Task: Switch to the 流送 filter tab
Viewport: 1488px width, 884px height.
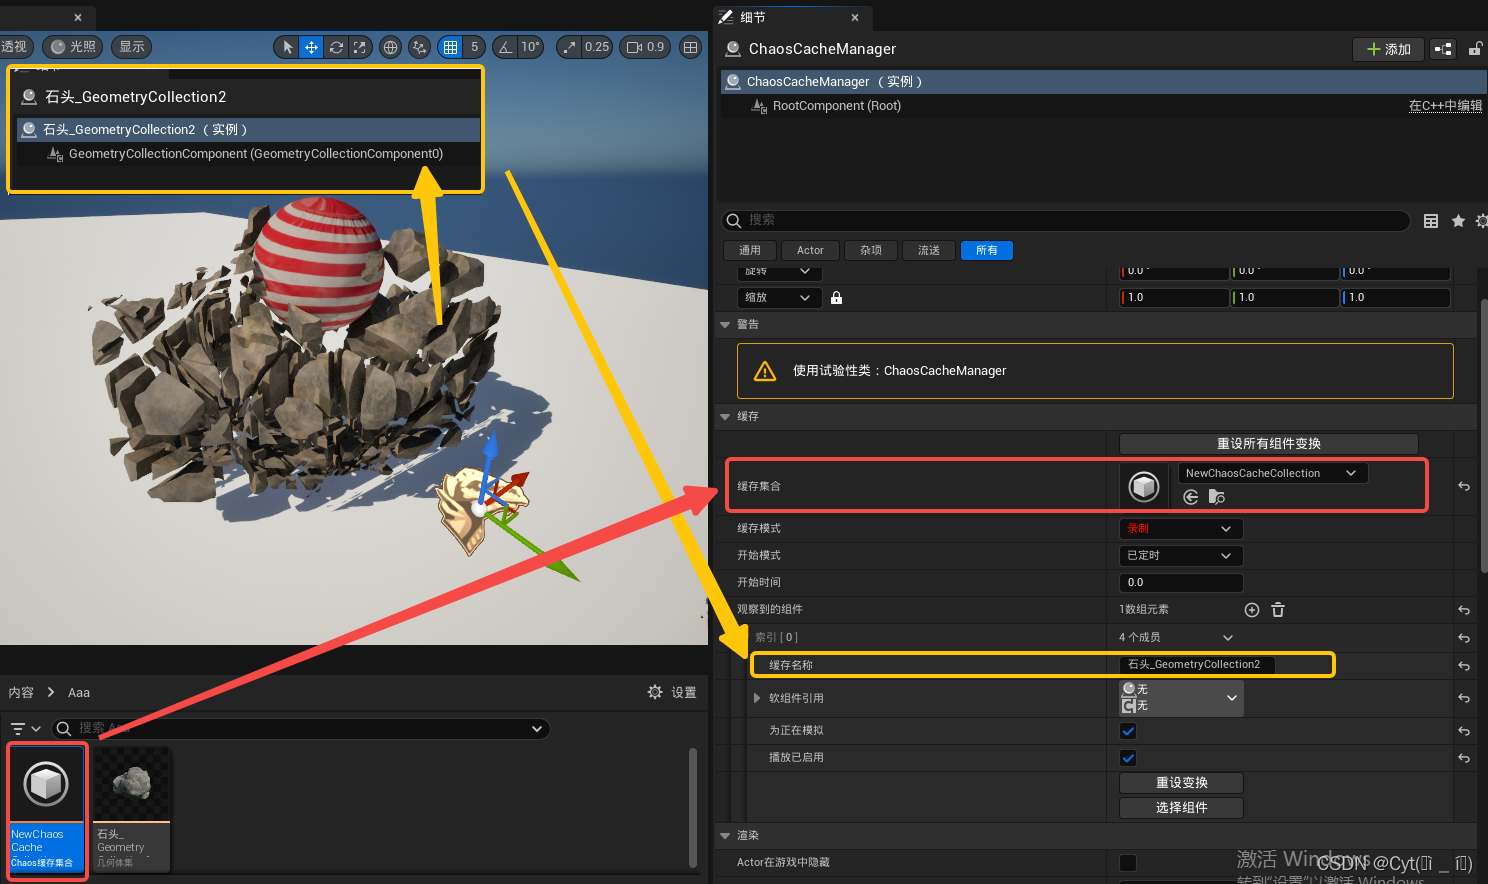Action: tap(928, 250)
